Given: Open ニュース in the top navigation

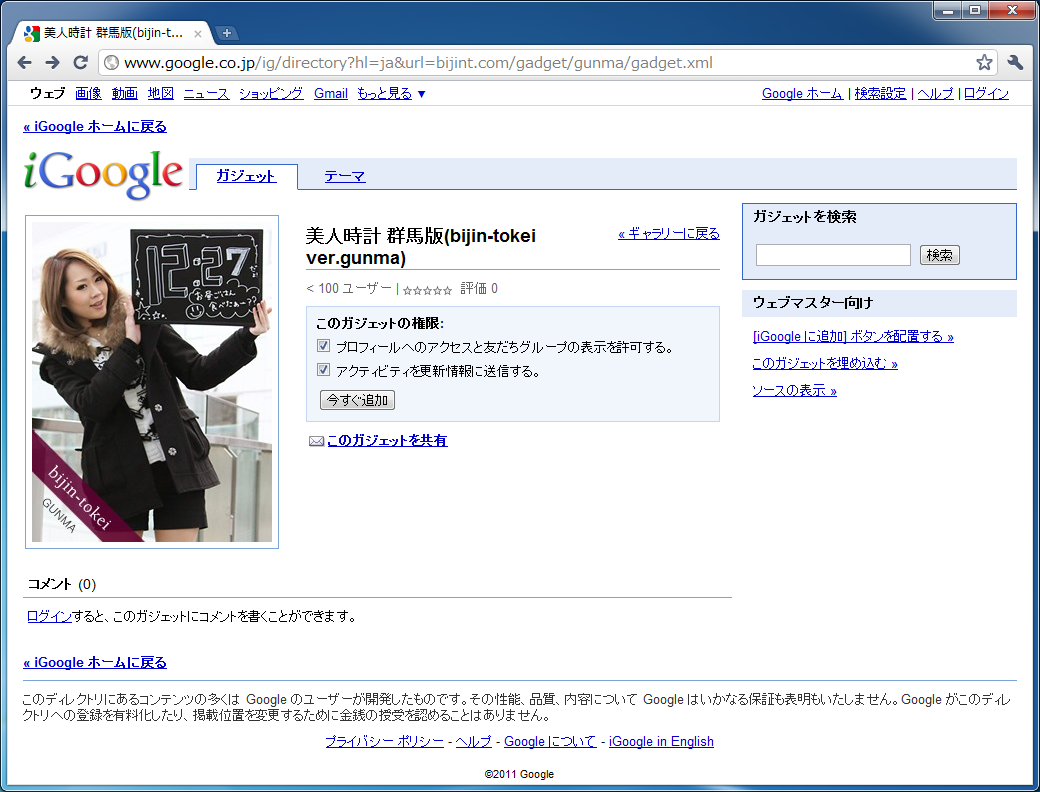Looking at the screenshot, I should click(206, 94).
